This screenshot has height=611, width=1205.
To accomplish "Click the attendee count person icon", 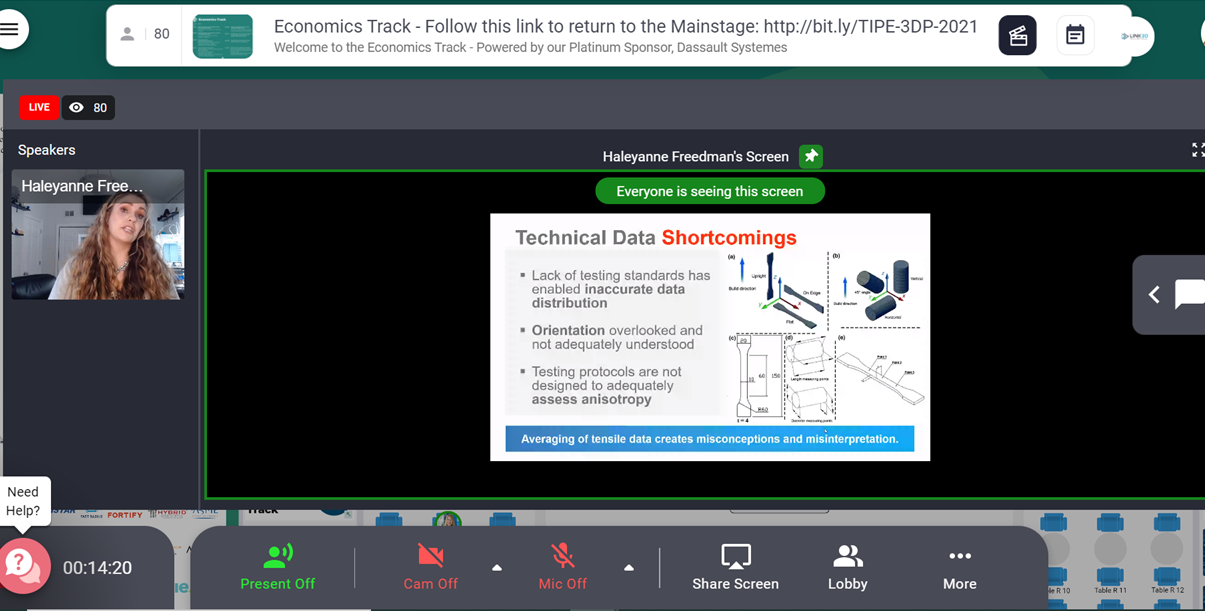I will pos(127,34).
